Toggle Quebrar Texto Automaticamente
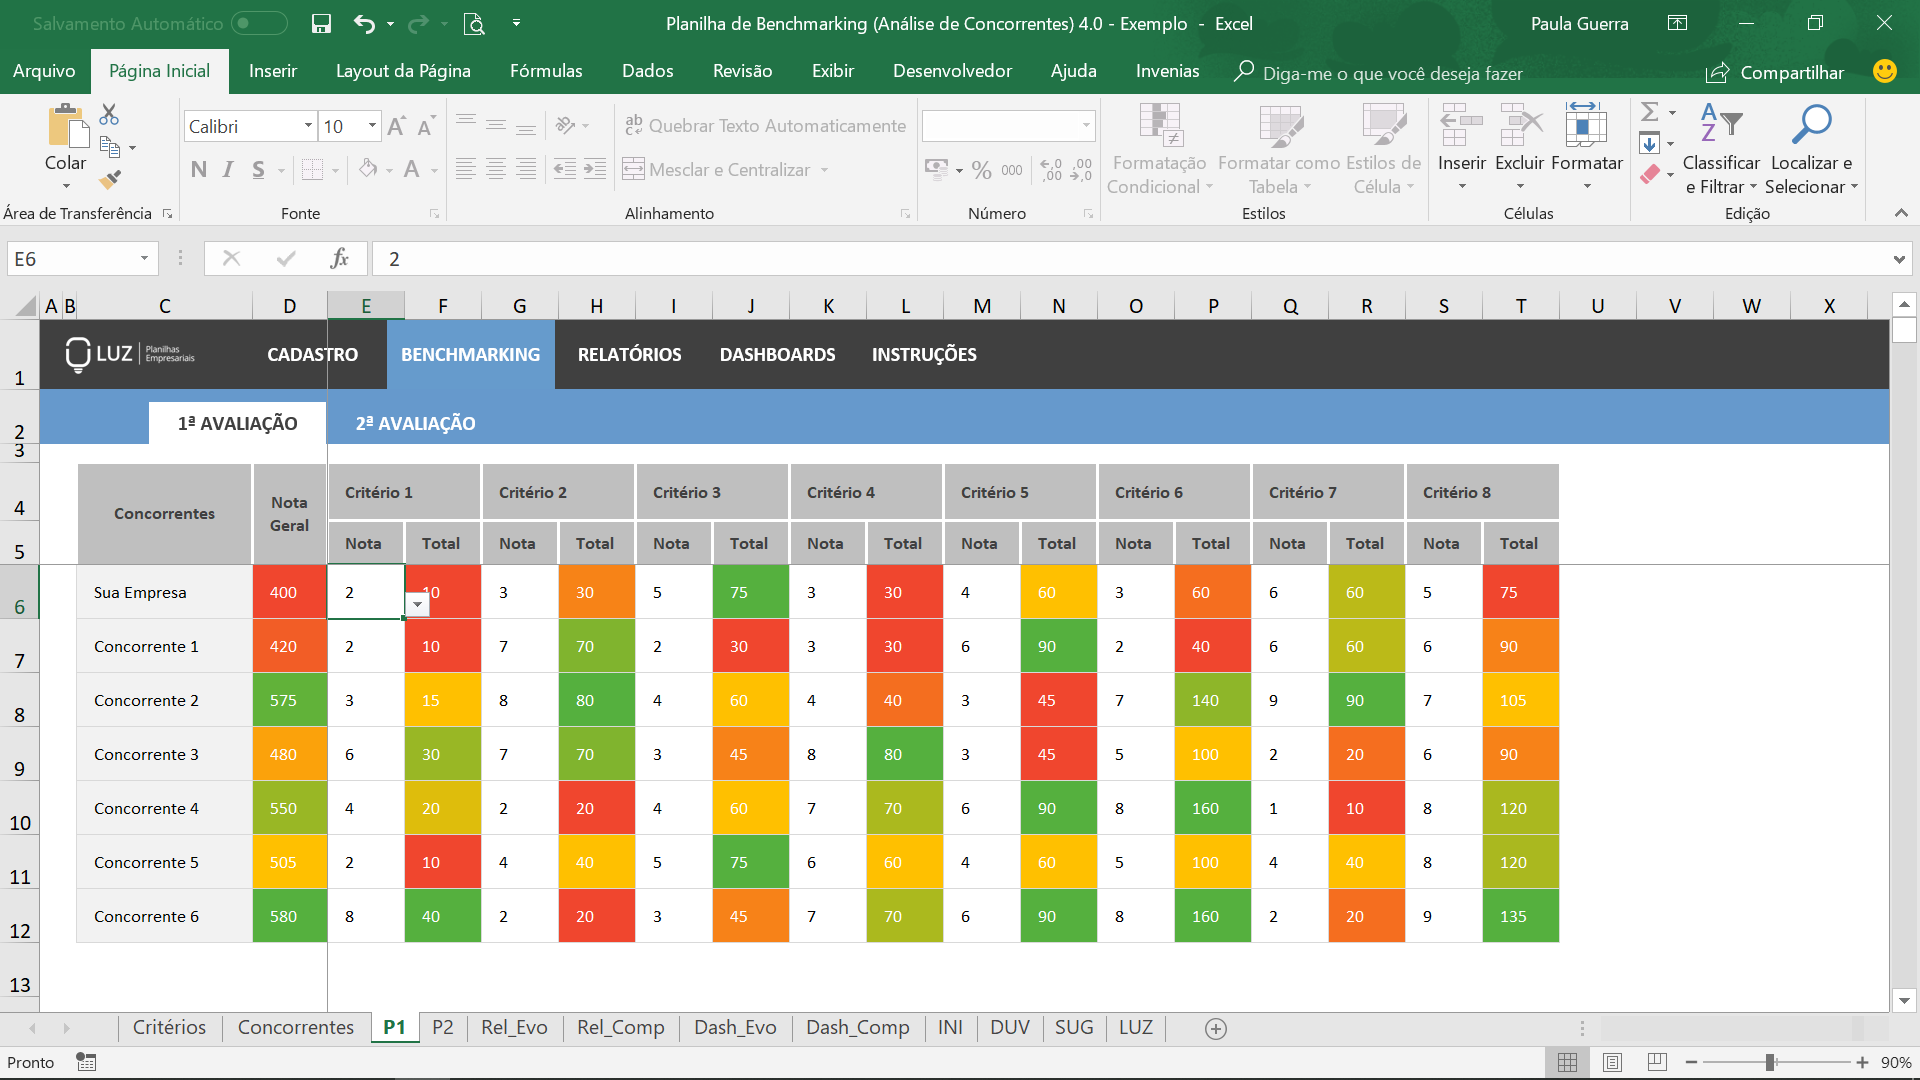The height and width of the screenshot is (1080, 1920). coord(765,125)
